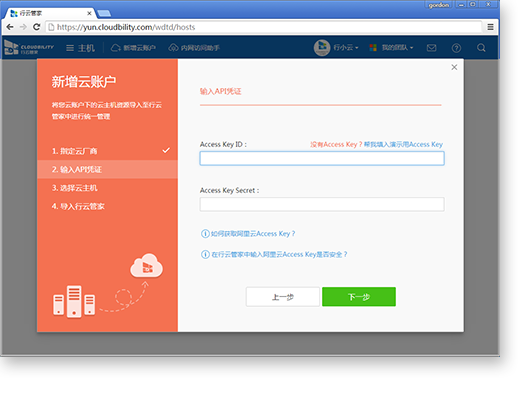Open the Access Key security question link

coord(279,255)
